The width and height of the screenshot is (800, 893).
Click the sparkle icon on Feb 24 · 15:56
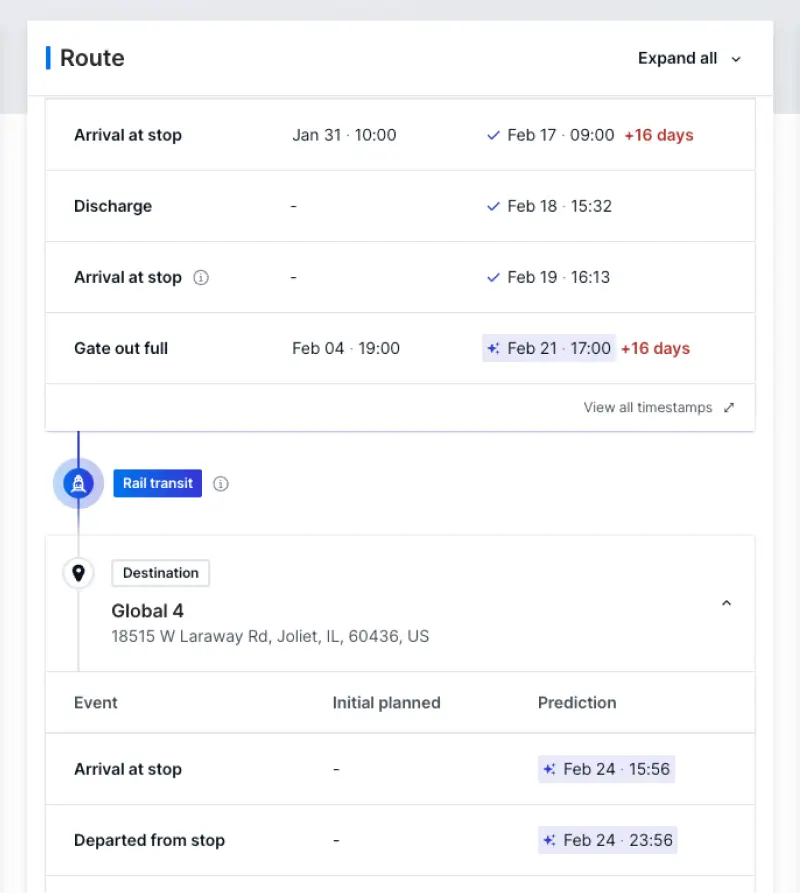point(549,769)
